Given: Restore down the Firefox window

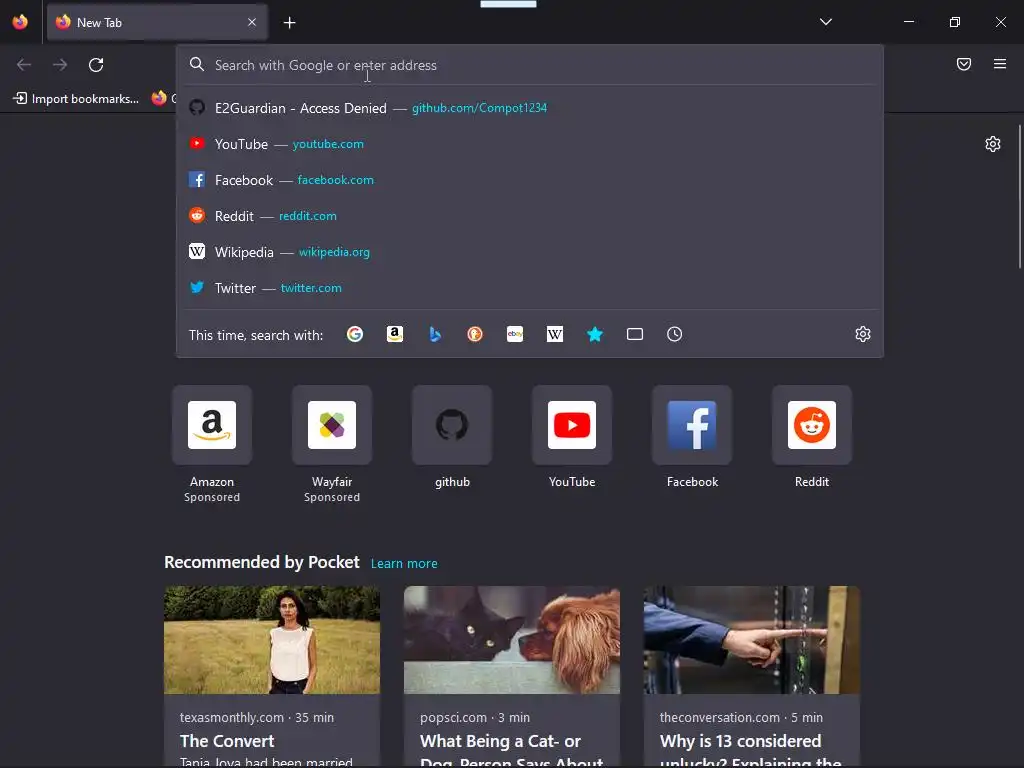Looking at the screenshot, I should click(955, 22).
